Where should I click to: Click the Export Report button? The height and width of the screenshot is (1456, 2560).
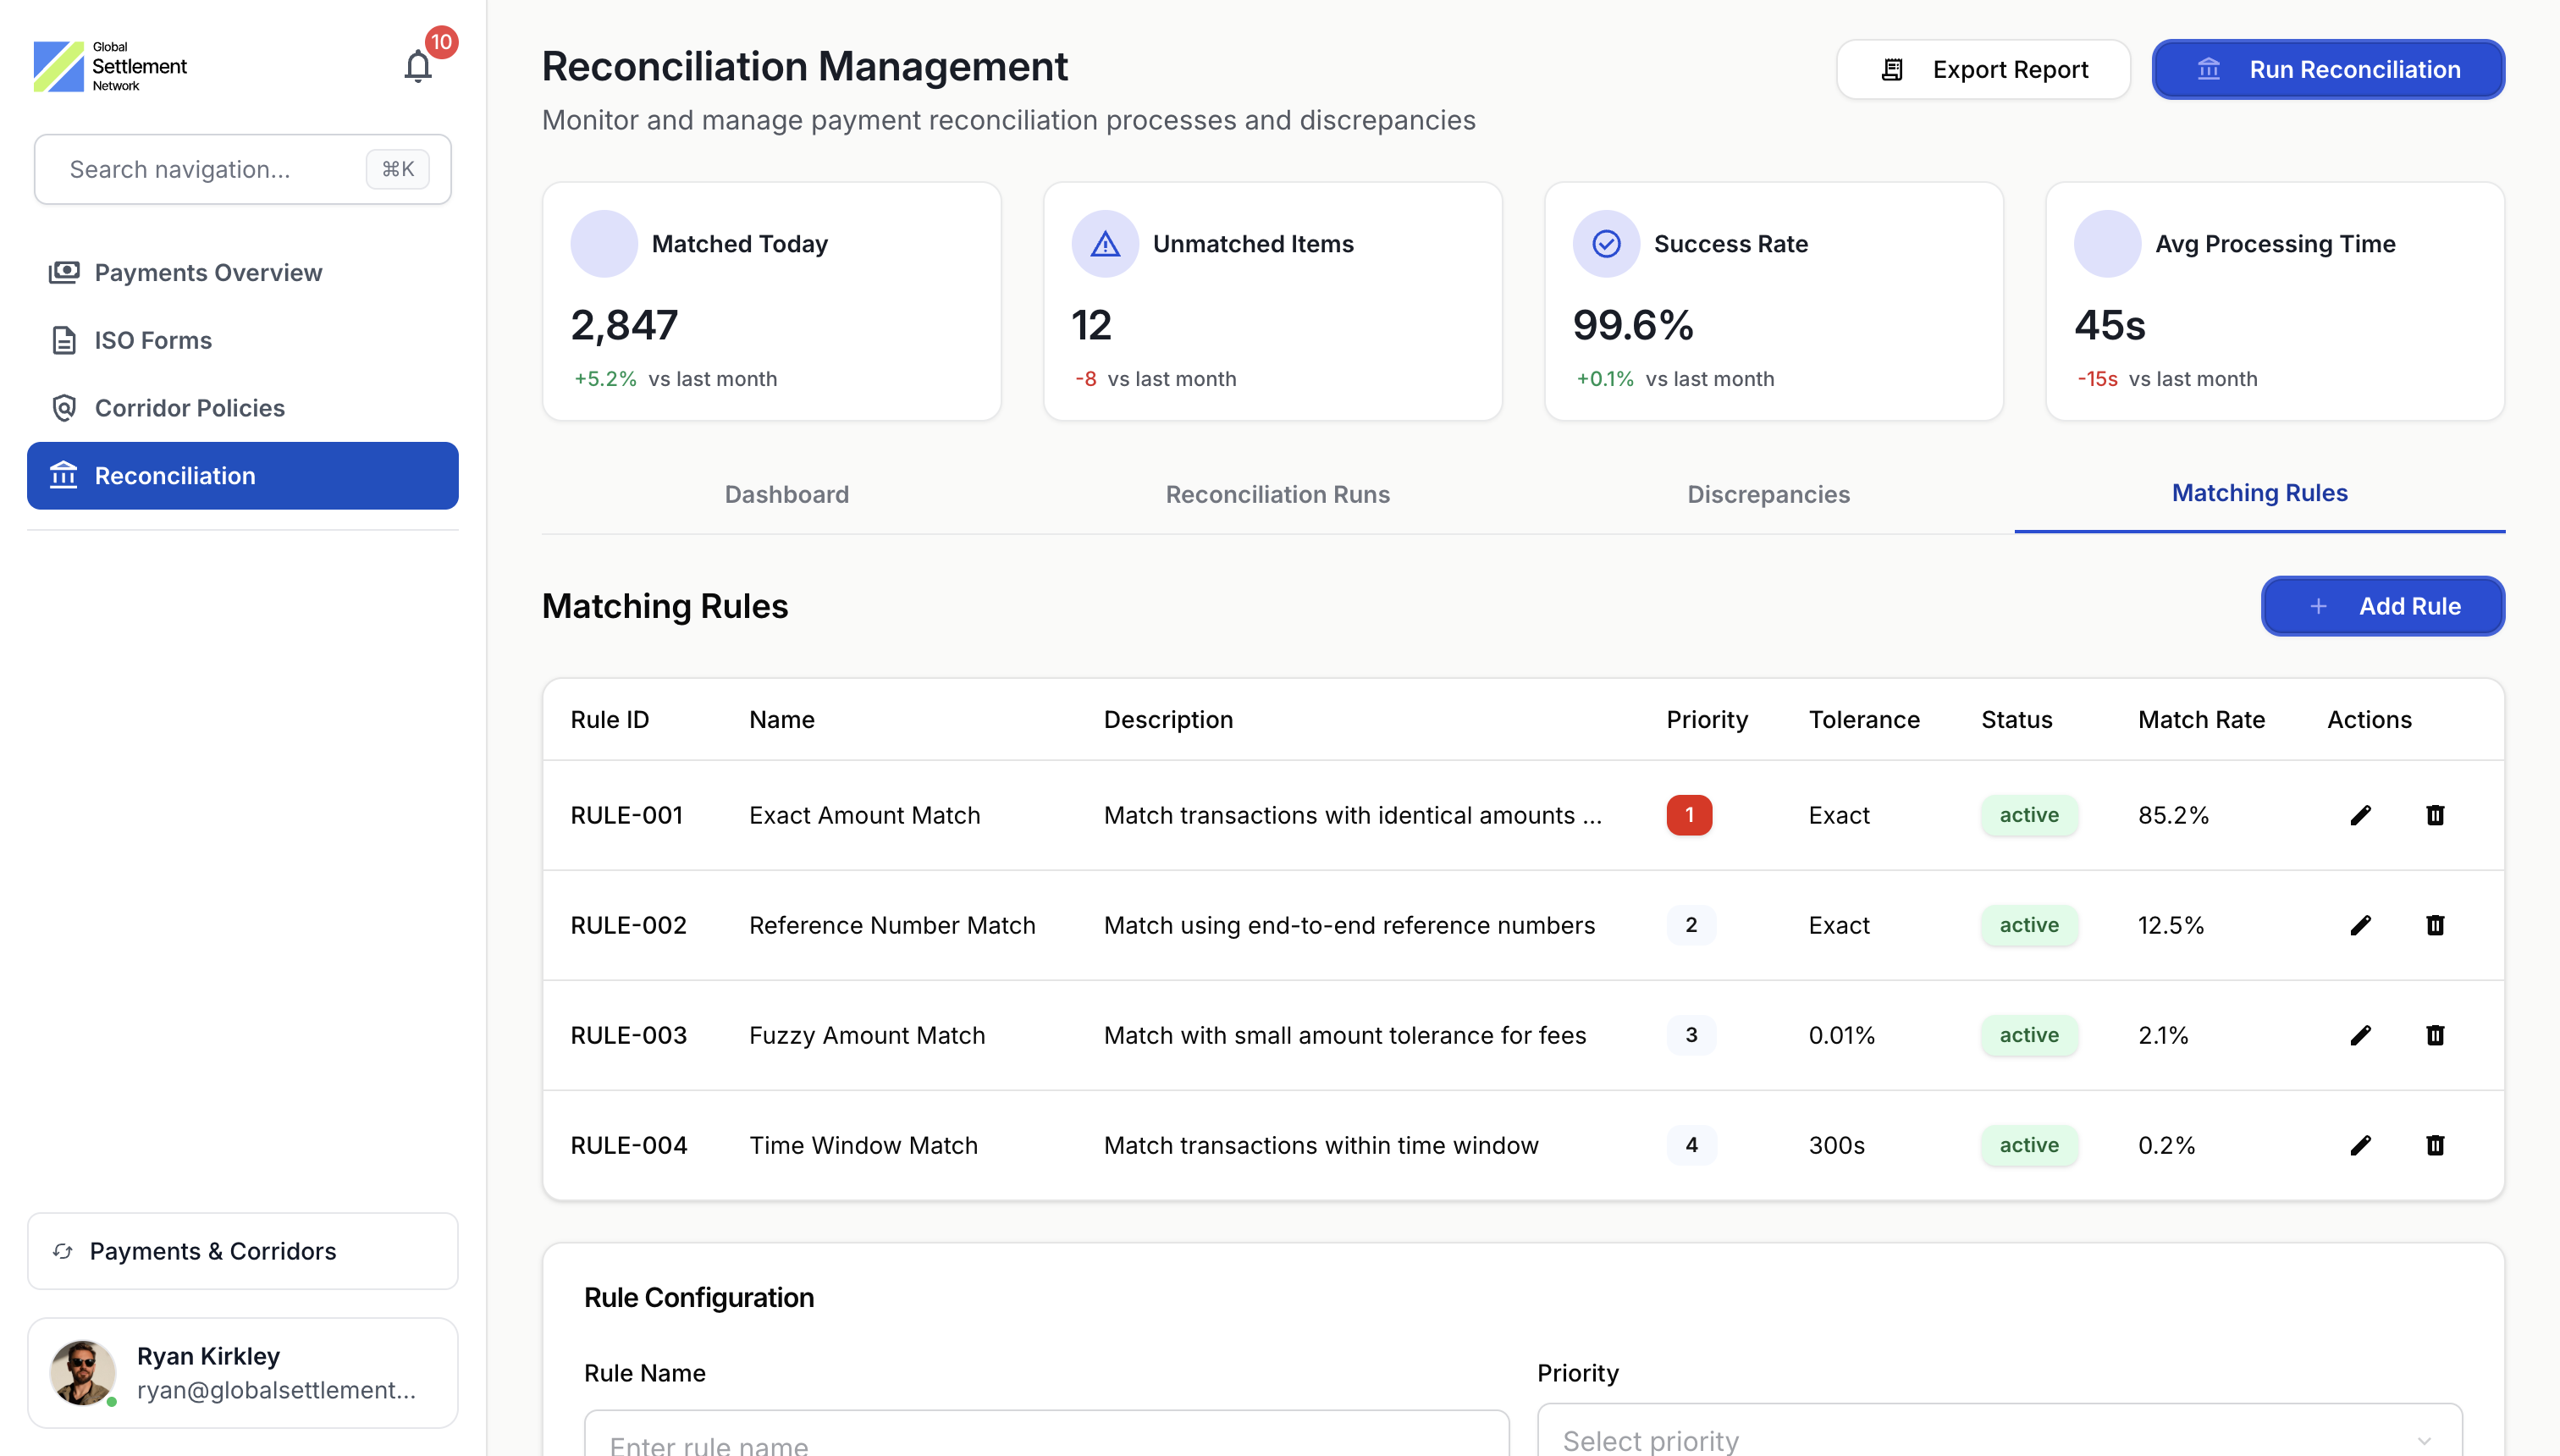tap(1984, 69)
